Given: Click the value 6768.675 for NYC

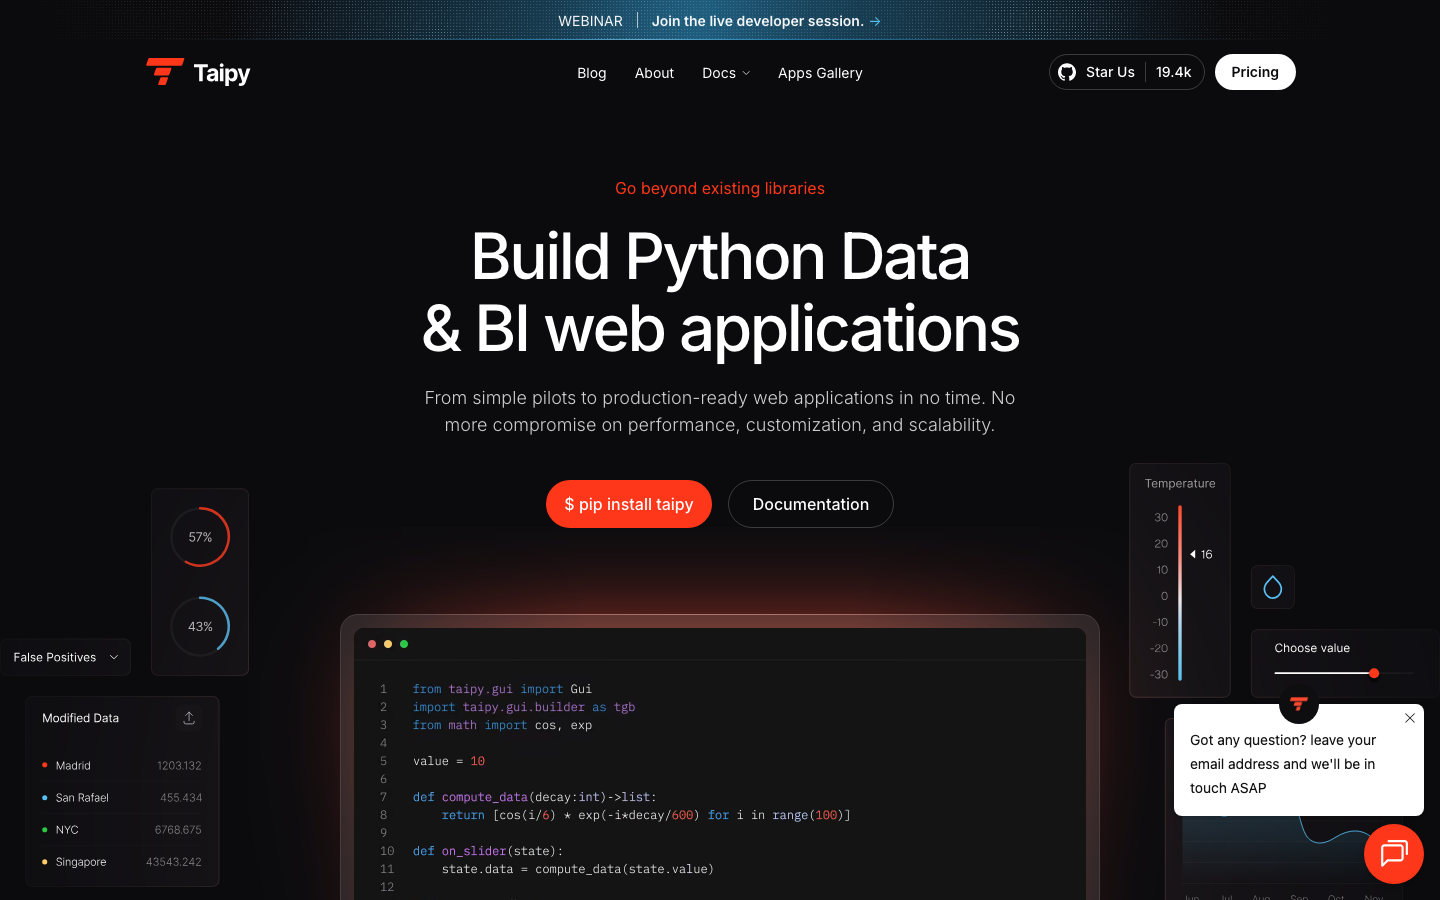Looking at the screenshot, I should click(x=178, y=830).
